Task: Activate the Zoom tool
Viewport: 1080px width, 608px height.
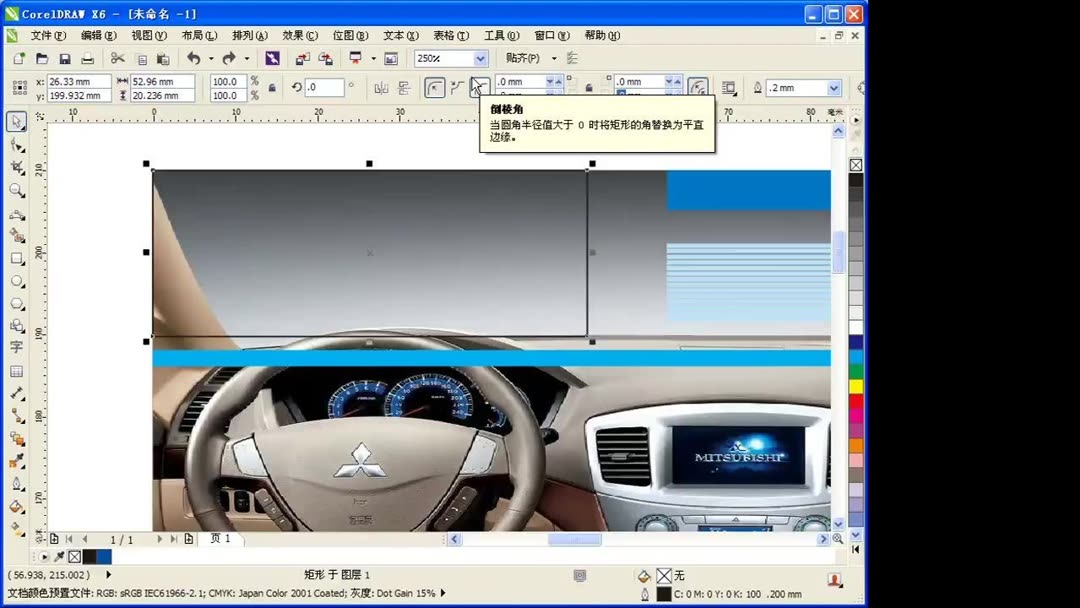Action: 16,188
